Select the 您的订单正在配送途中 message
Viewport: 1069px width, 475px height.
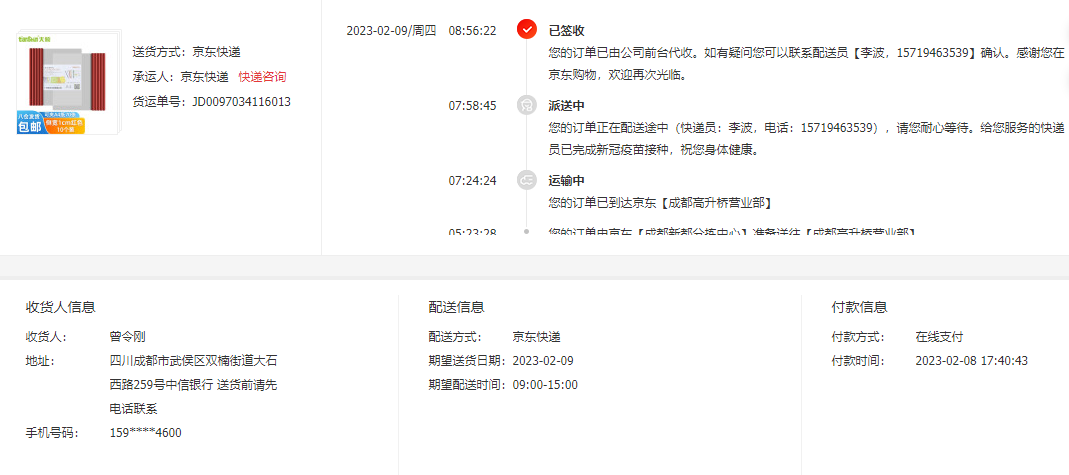tap(809, 138)
